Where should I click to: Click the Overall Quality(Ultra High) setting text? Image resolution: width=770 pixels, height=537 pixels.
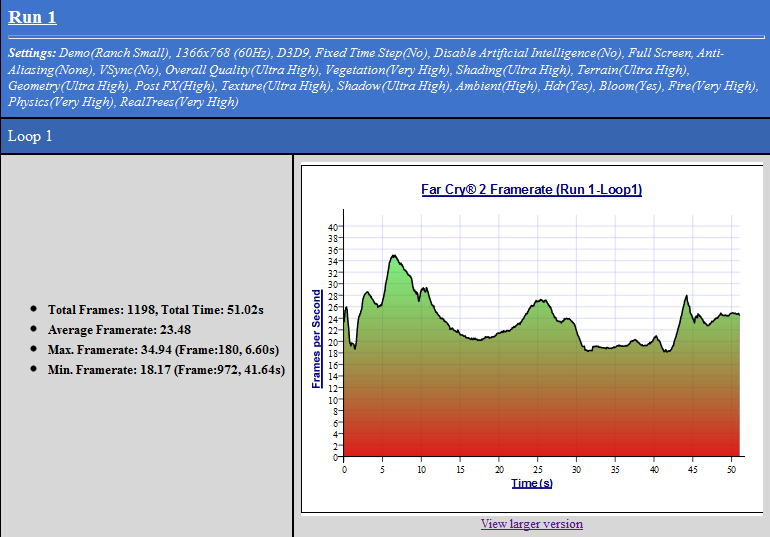point(242,70)
